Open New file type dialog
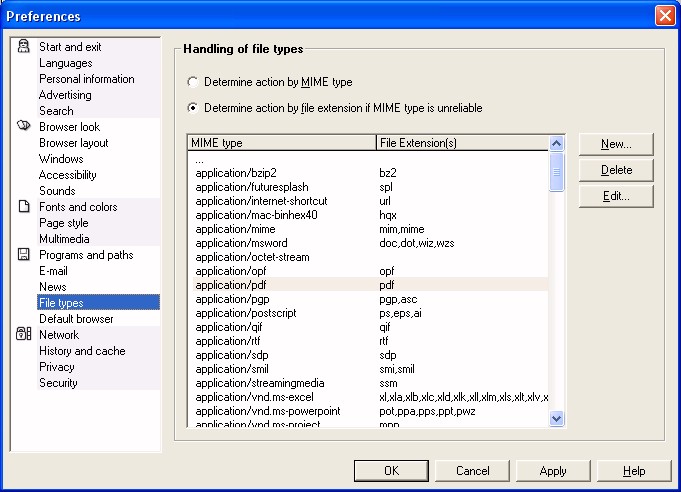 click(x=616, y=144)
